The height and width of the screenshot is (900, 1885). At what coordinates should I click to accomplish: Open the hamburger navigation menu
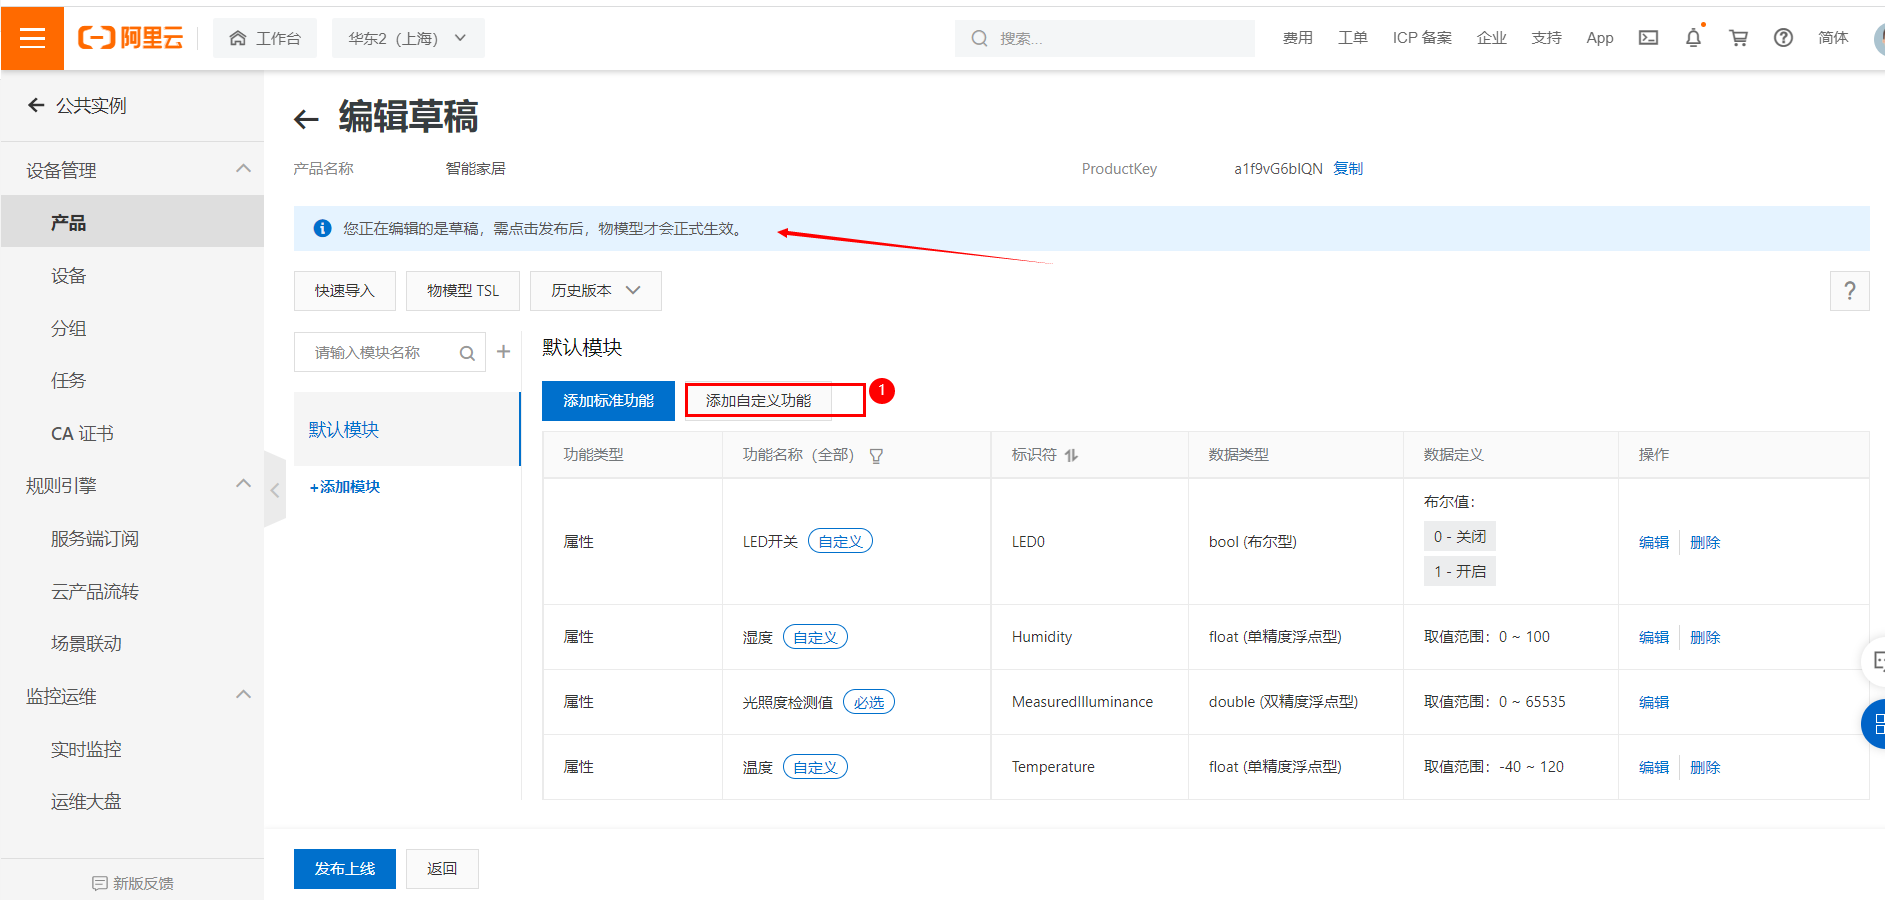click(32, 38)
